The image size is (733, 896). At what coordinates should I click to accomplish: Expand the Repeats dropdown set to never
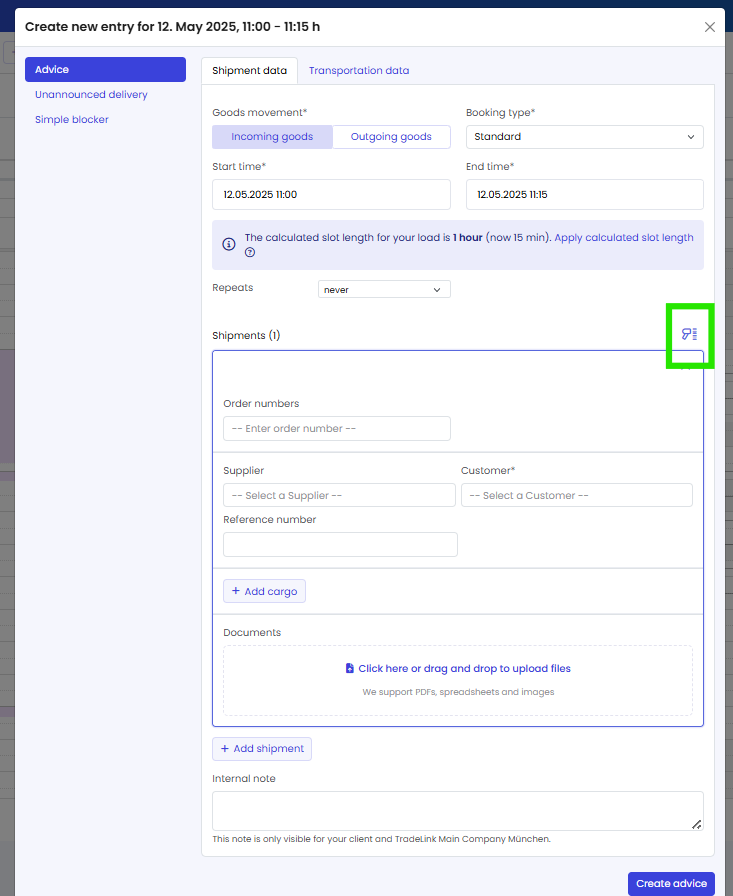point(384,289)
